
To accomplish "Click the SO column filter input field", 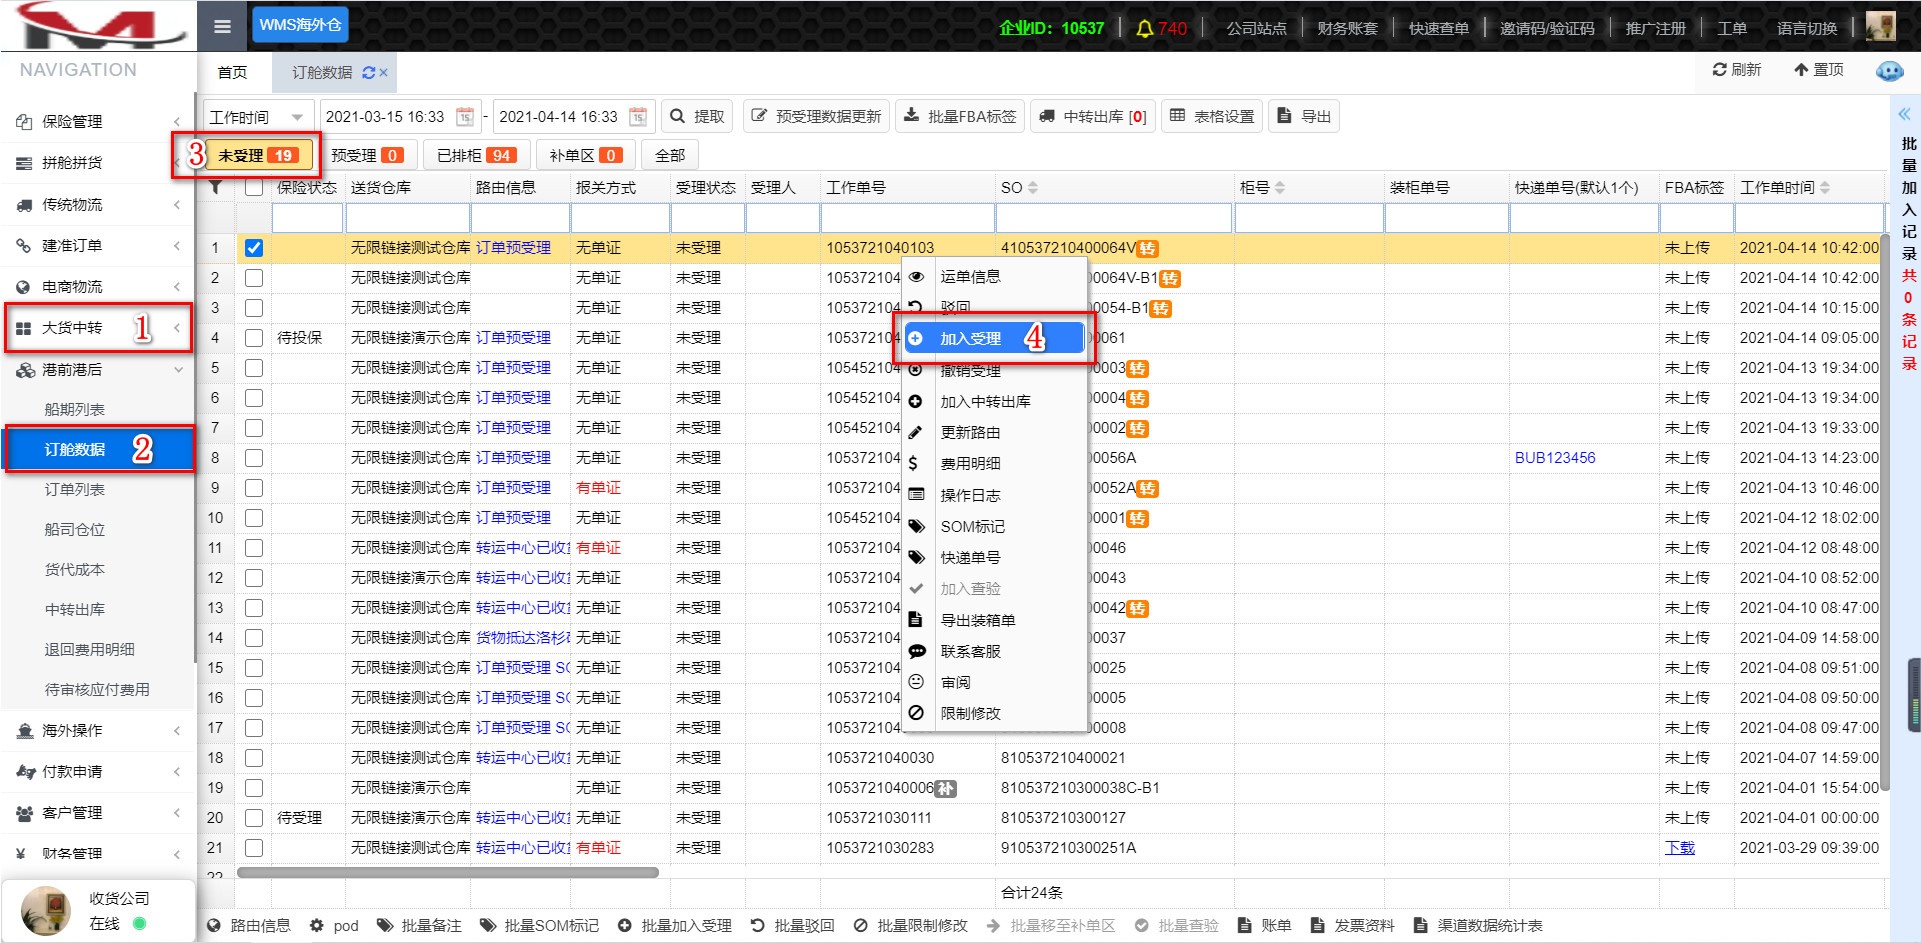I will pos(1114,218).
